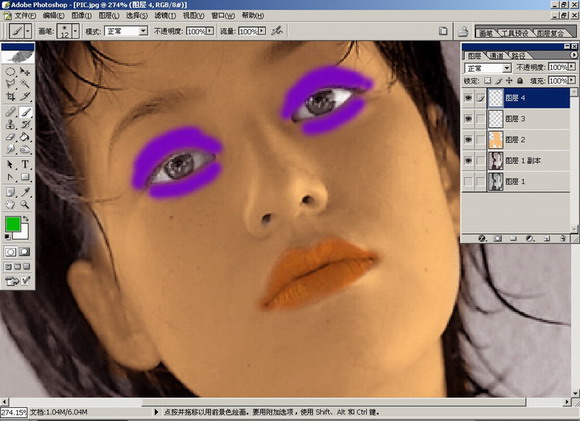Toggle visibility of 图层 2
This screenshot has height=421, width=580.
coord(468,139)
